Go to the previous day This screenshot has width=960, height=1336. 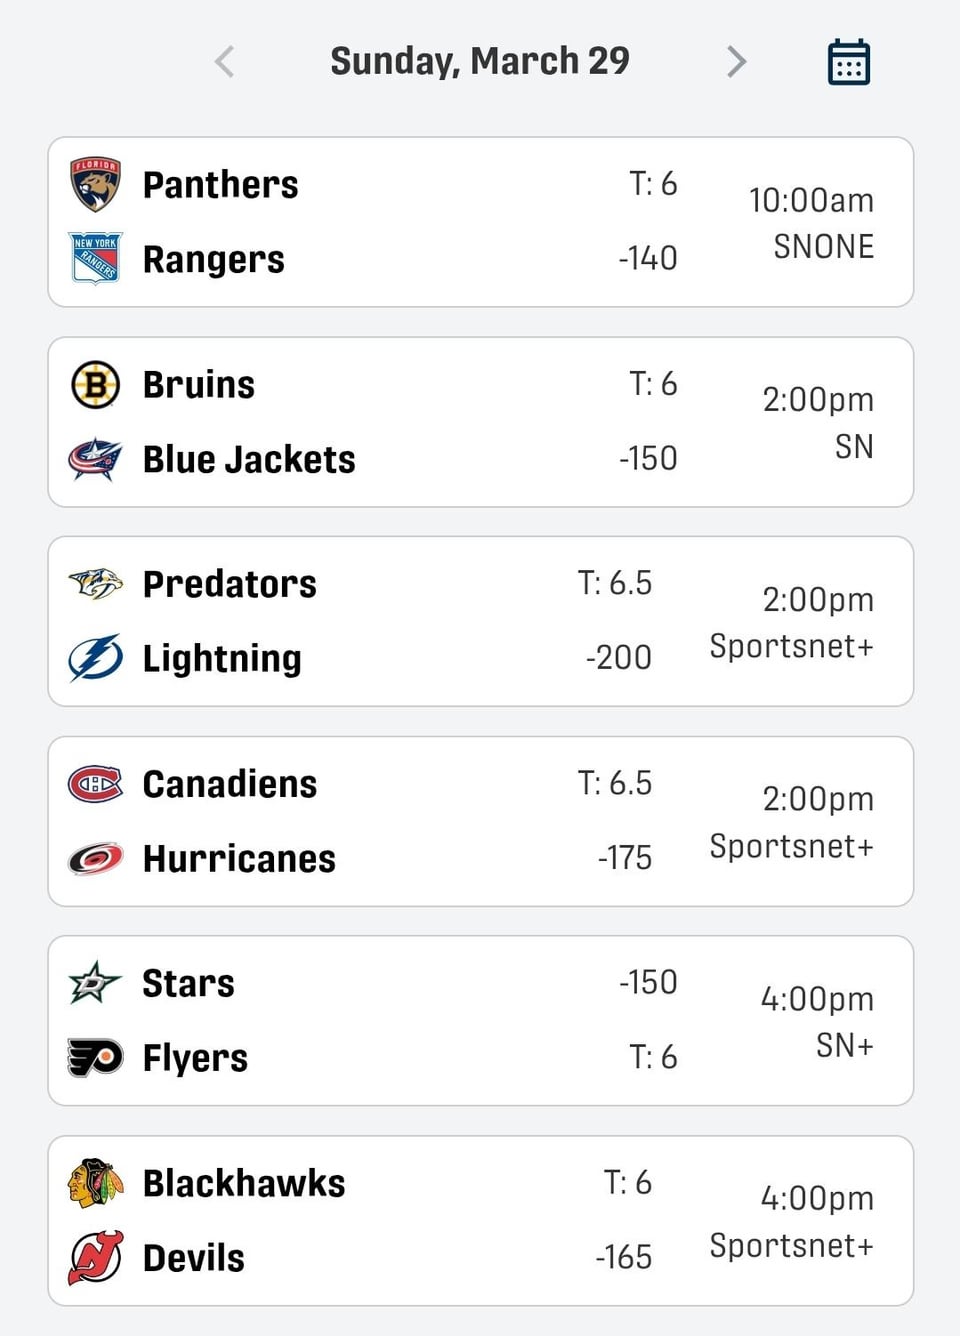225,62
